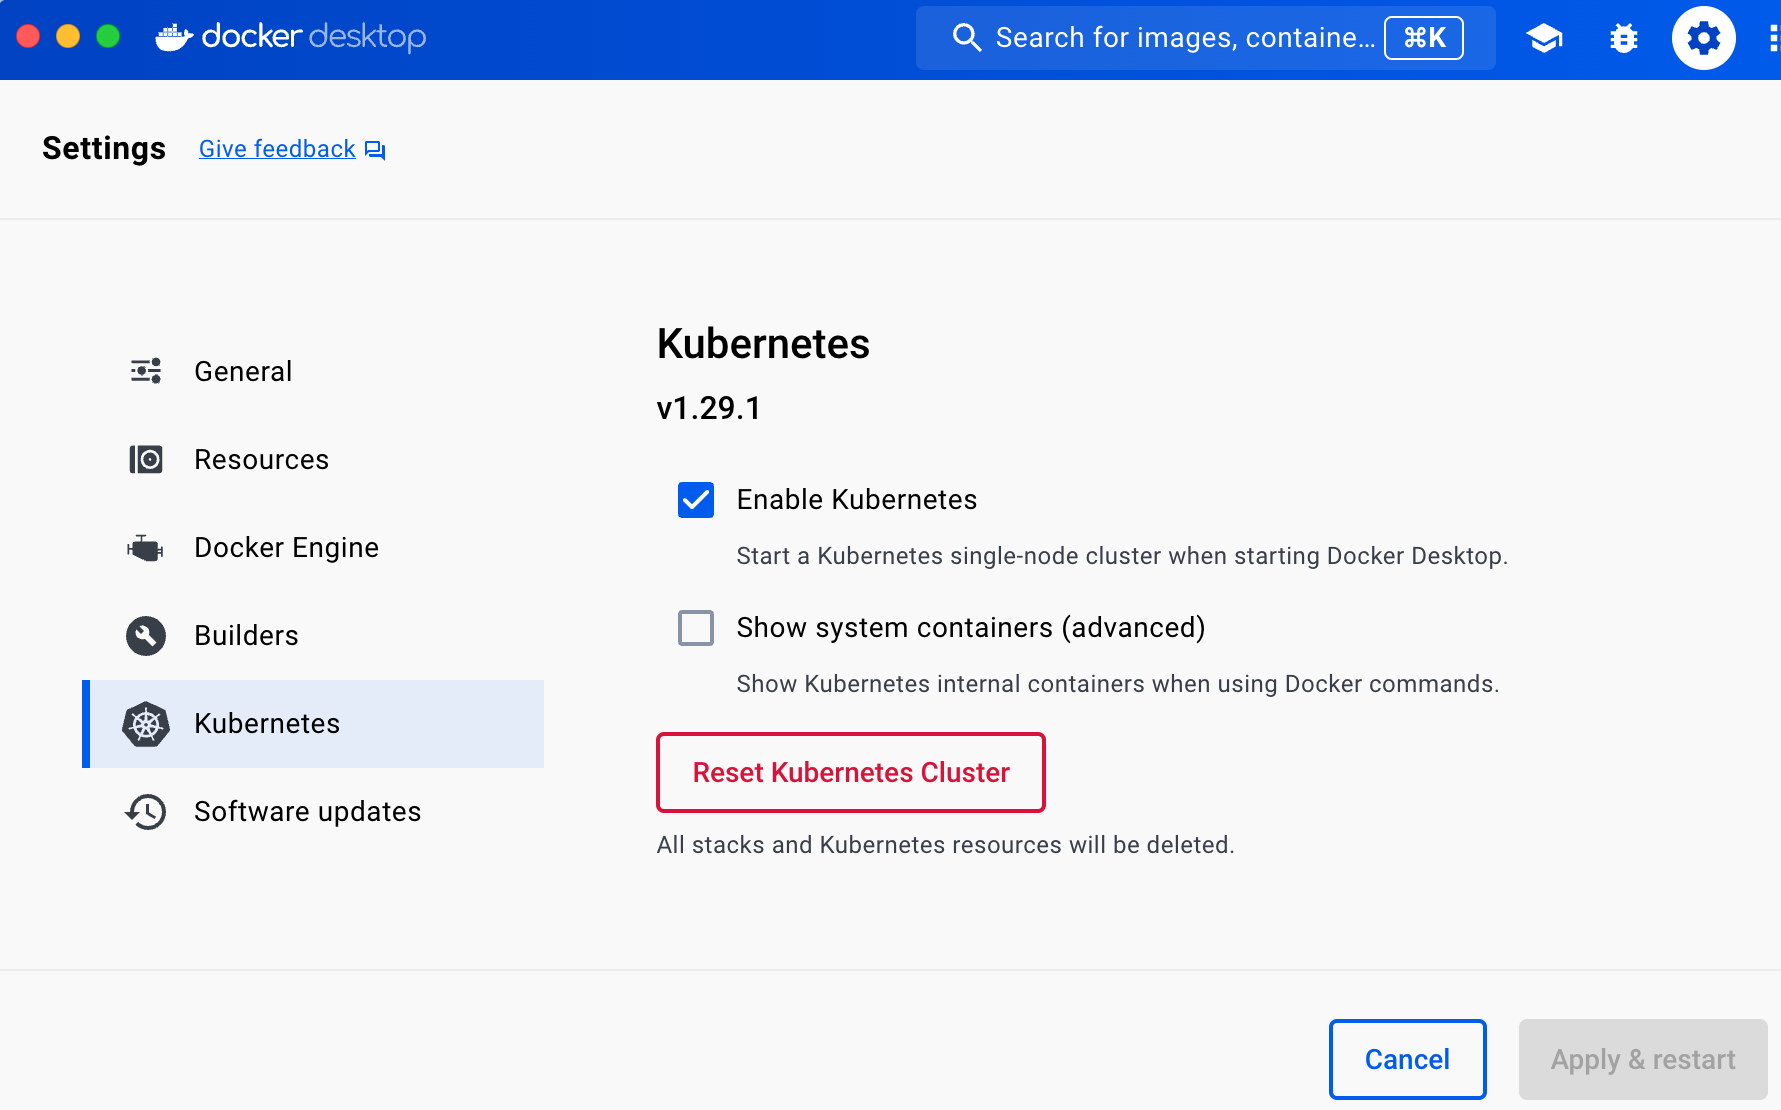1781x1110 pixels.
Task: Open Resources settings tab
Action: (x=313, y=459)
